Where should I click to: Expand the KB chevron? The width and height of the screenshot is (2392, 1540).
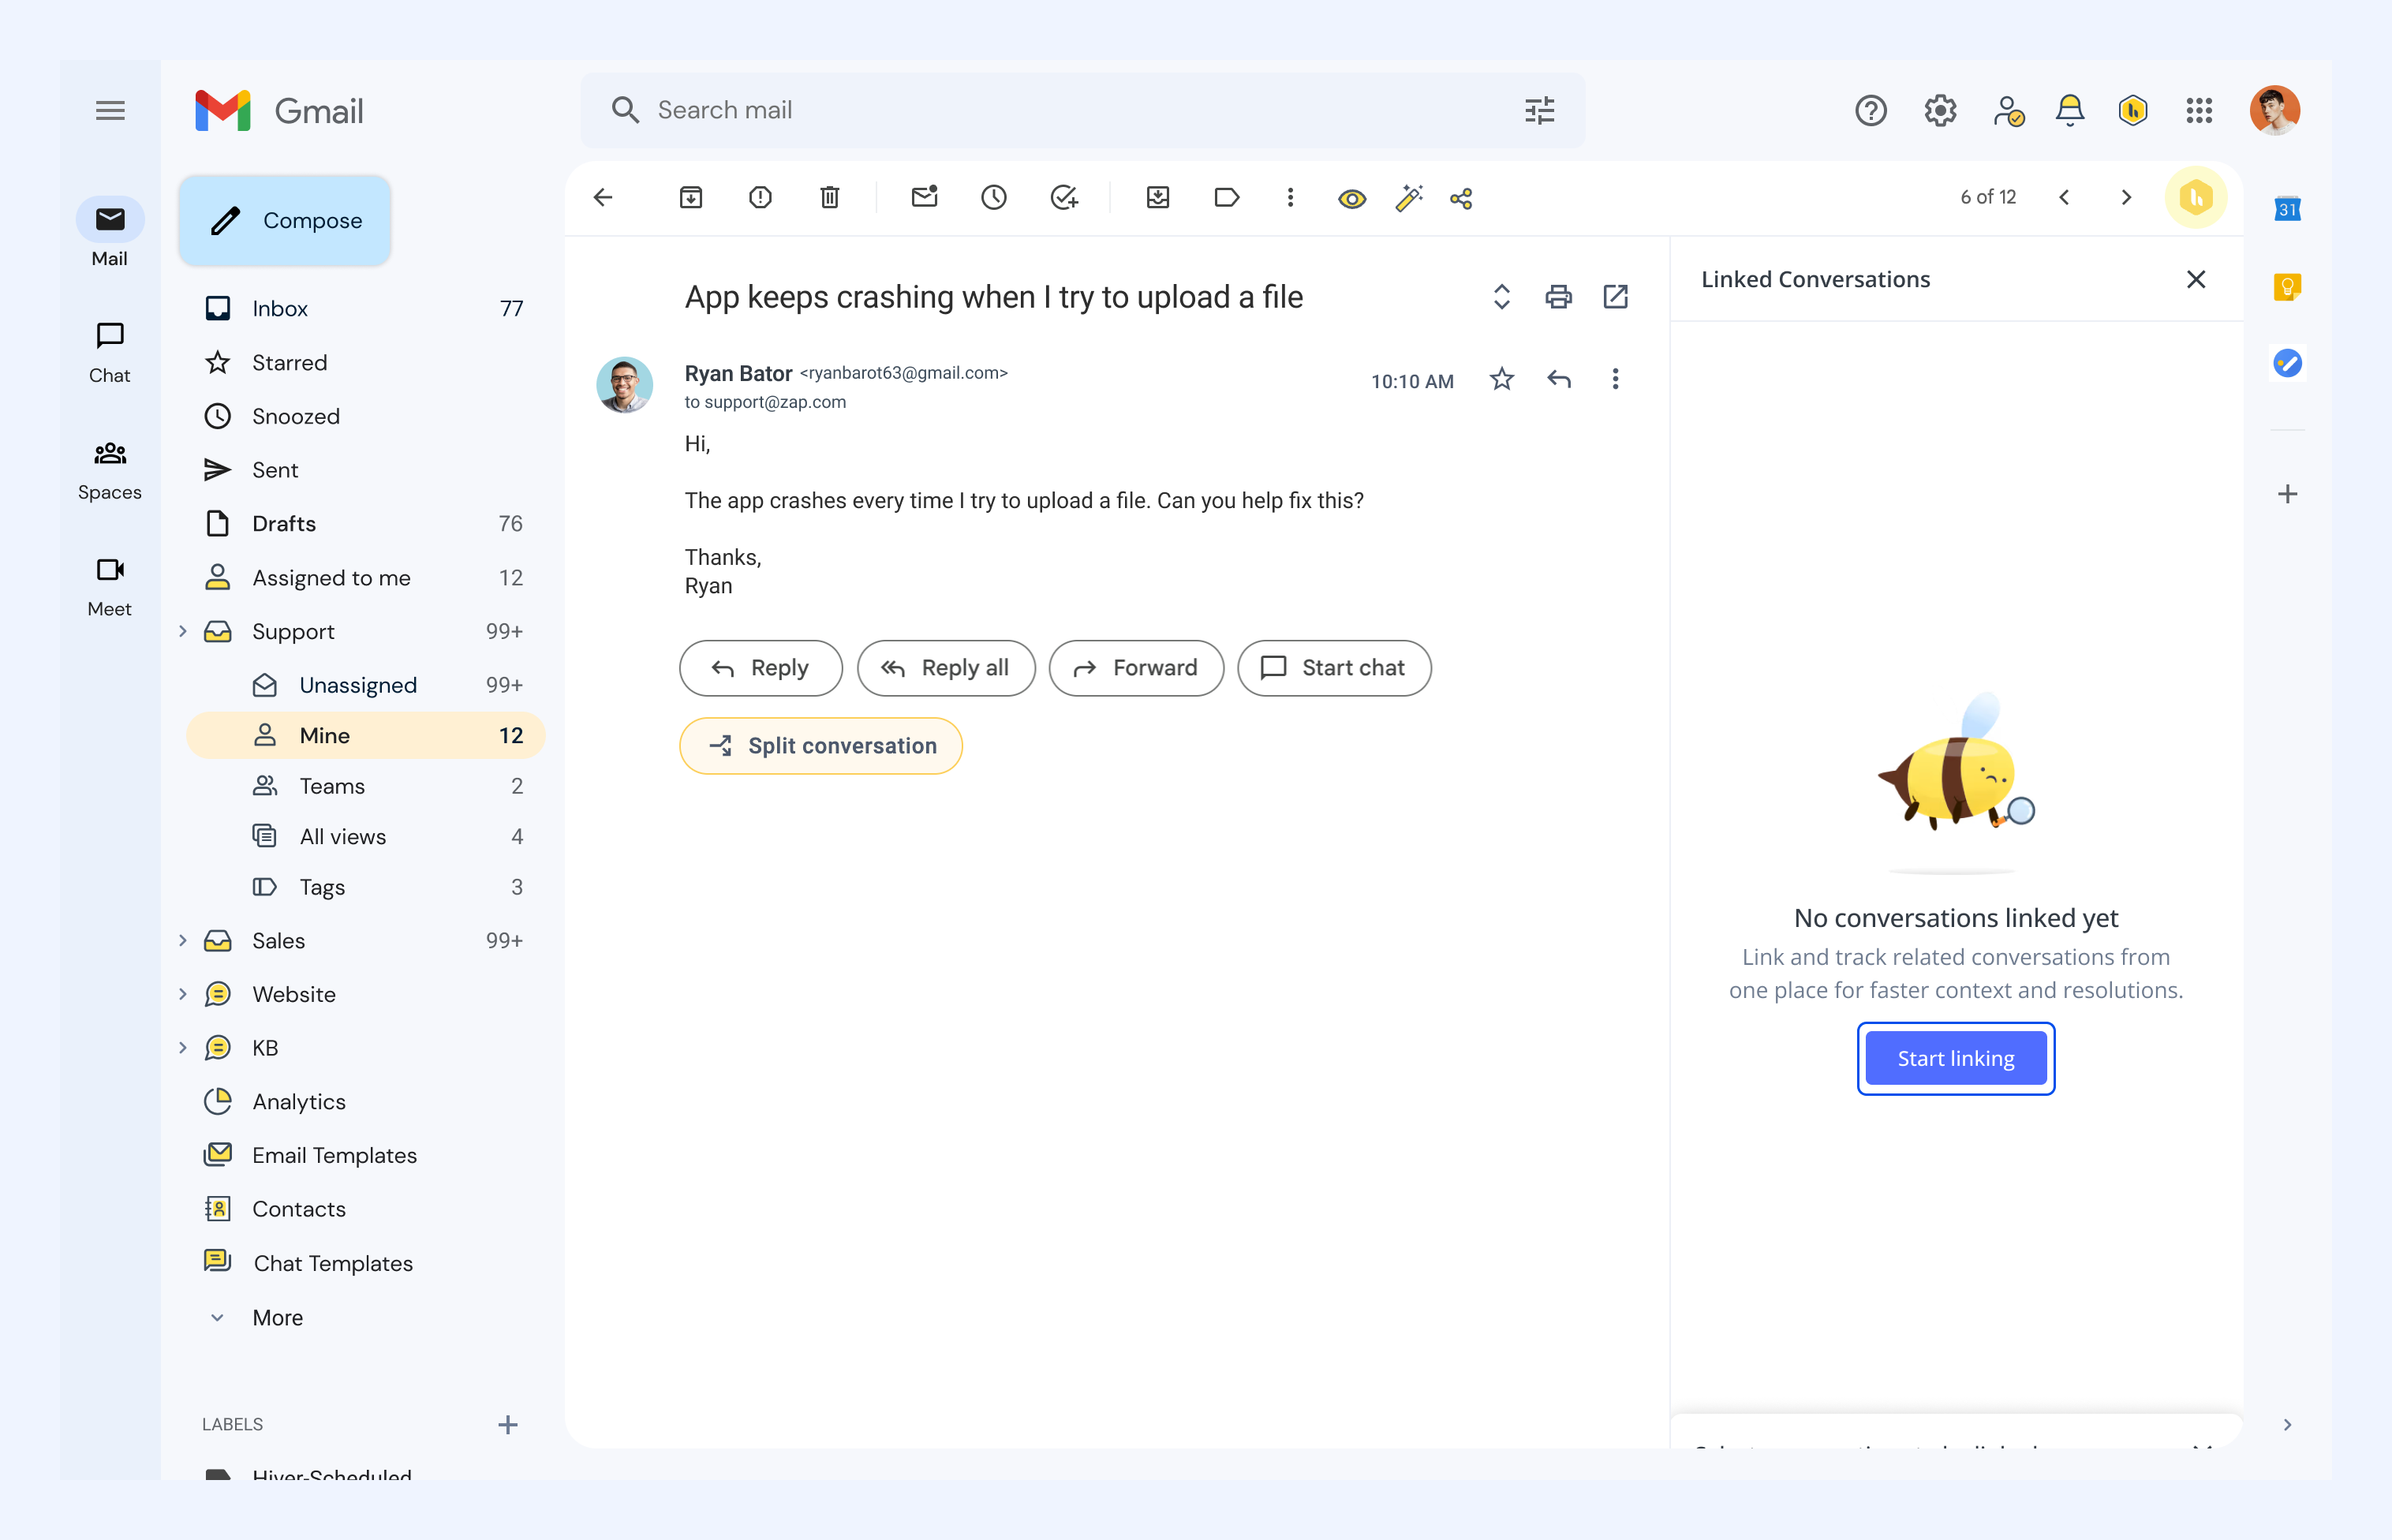click(x=183, y=1048)
